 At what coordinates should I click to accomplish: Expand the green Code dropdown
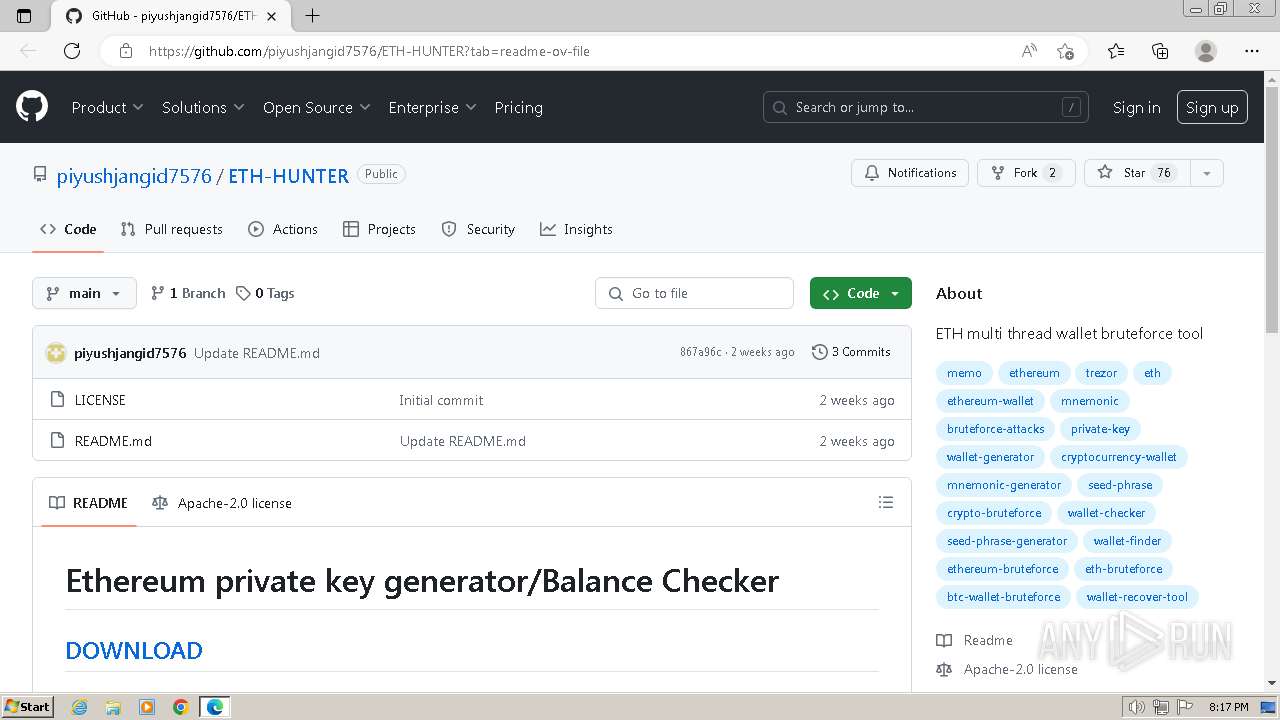click(x=861, y=293)
